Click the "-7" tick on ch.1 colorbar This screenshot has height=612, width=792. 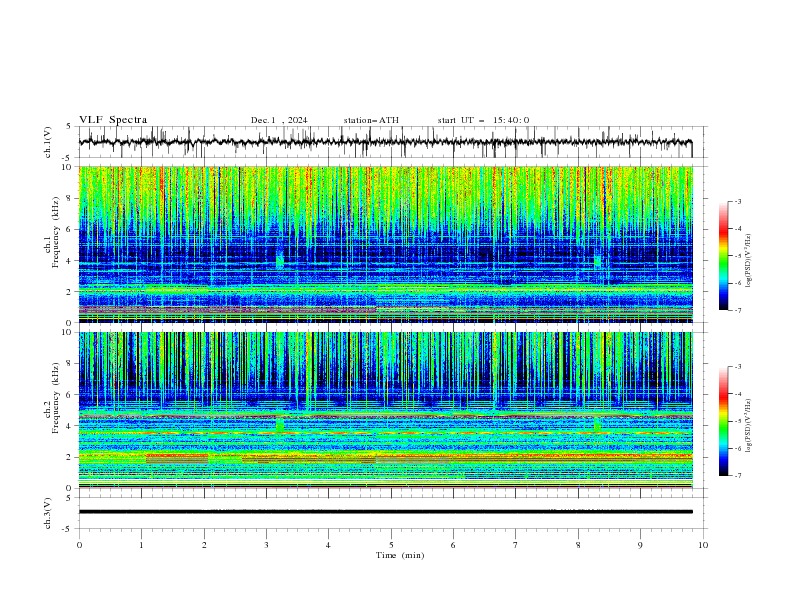click(x=737, y=310)
